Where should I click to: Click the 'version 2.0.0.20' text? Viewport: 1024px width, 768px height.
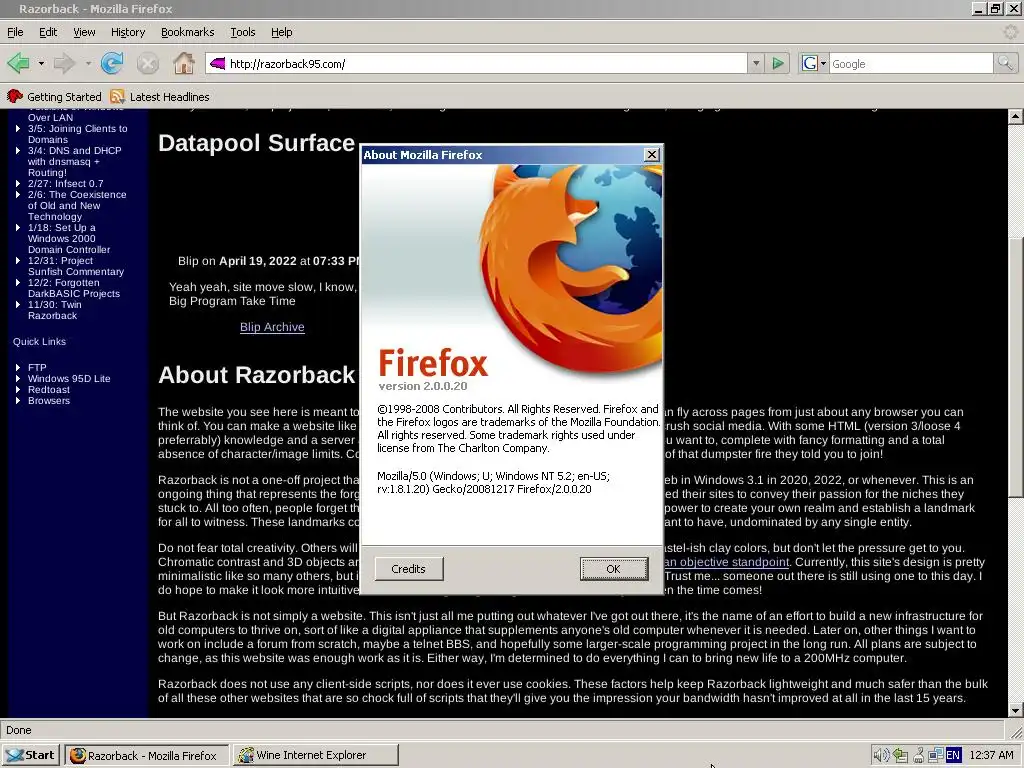point(423,386)
